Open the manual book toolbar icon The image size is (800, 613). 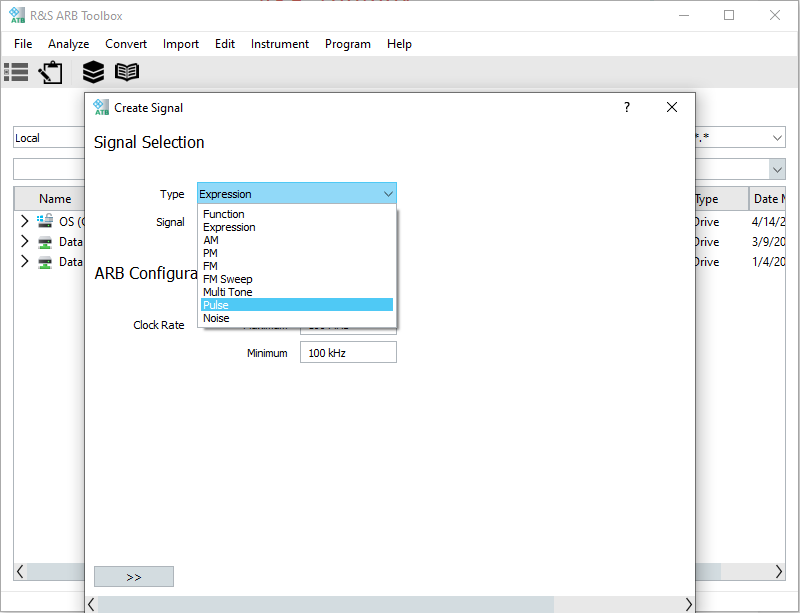tap(127, 72)
